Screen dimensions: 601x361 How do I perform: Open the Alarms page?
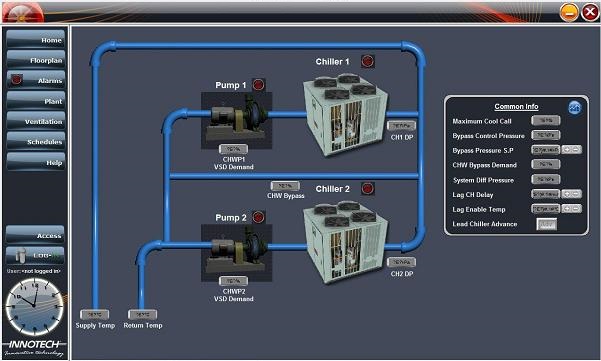36,80
